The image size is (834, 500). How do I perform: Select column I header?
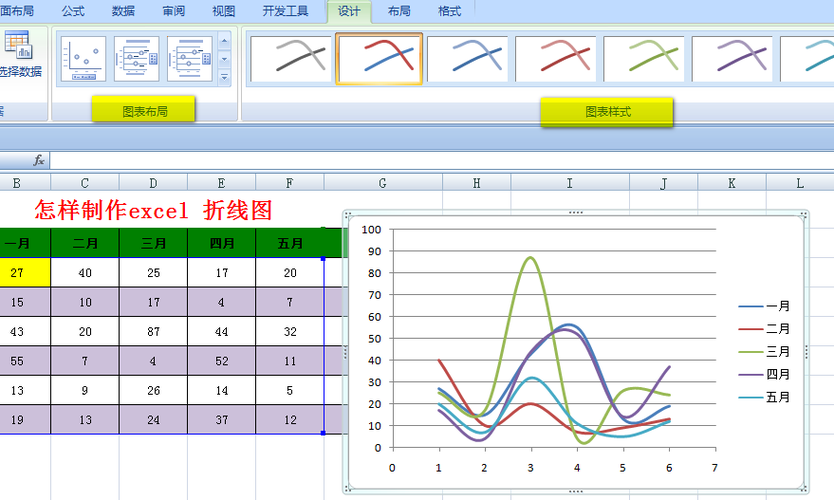coord(570,183)
